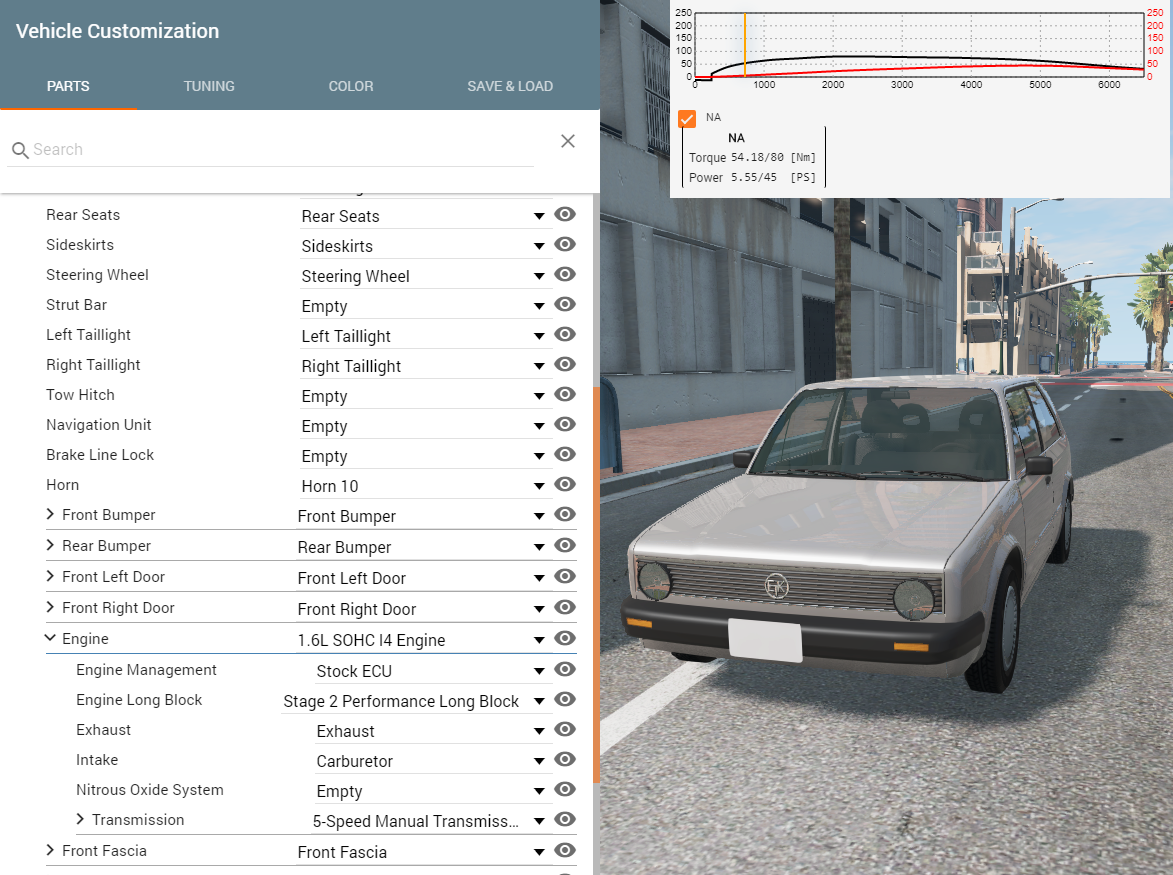This screenshot has width=1173, height=875.
Task: Switch to the PARTS tab
Action: pos(68,86)
